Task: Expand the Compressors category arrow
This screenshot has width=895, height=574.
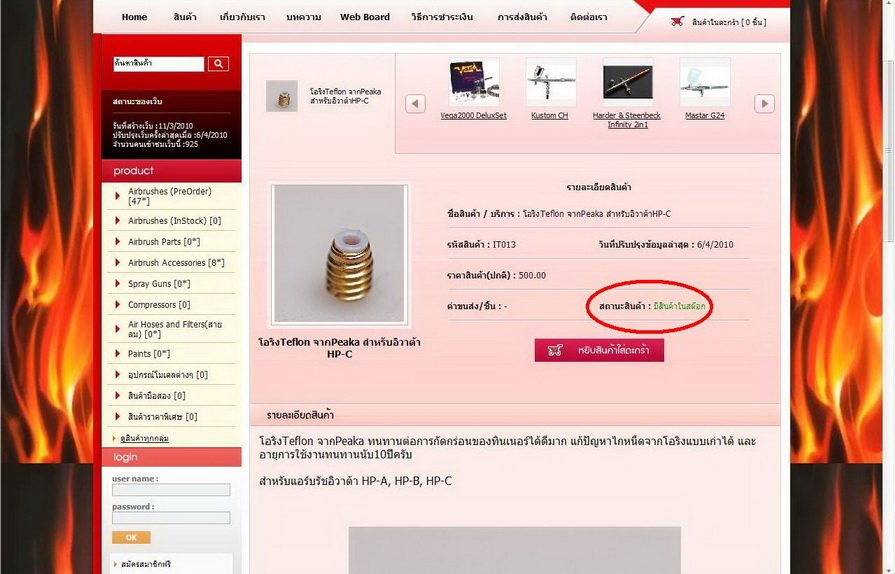Action: 118,304
